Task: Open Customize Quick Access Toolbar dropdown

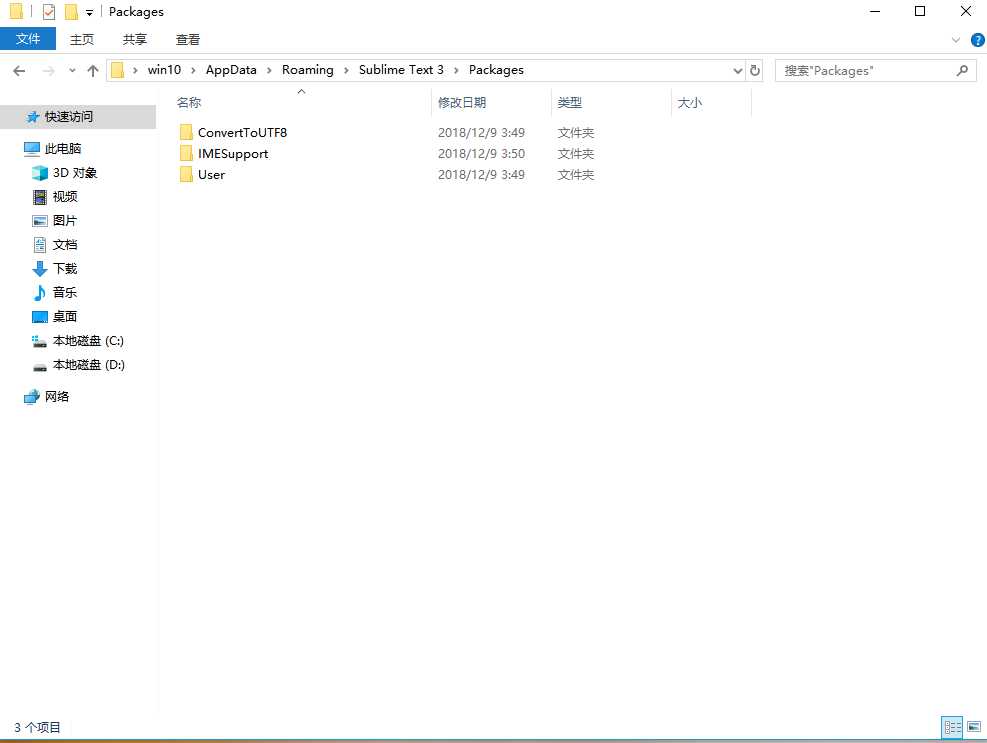Action: click(x=89, y=12)
